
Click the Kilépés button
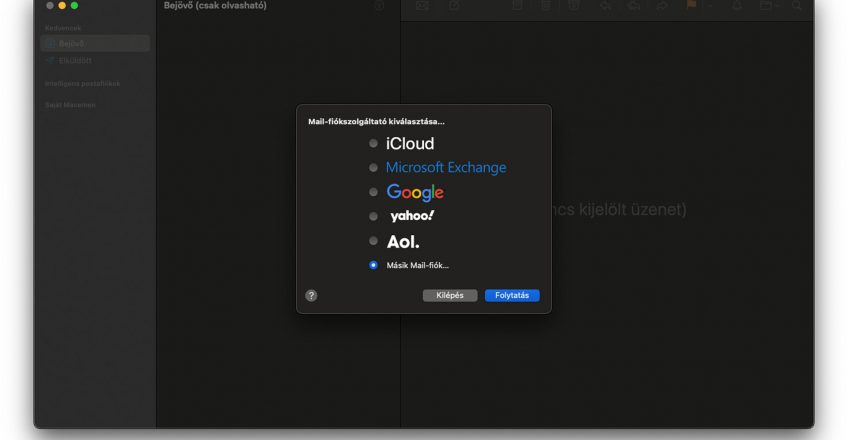450,295
